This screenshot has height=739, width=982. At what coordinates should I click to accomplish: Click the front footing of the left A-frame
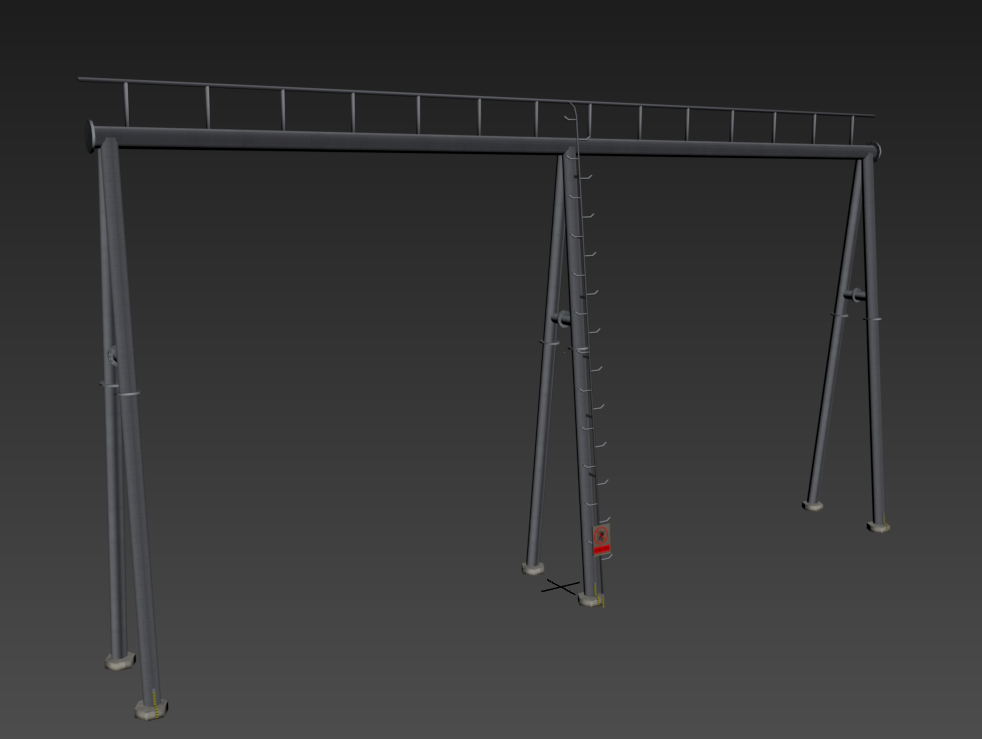[151, 709]
